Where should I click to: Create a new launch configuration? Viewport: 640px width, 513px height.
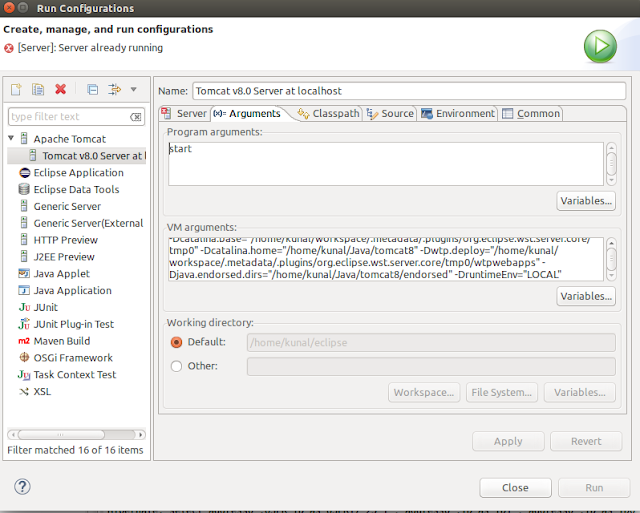point(16,89)
